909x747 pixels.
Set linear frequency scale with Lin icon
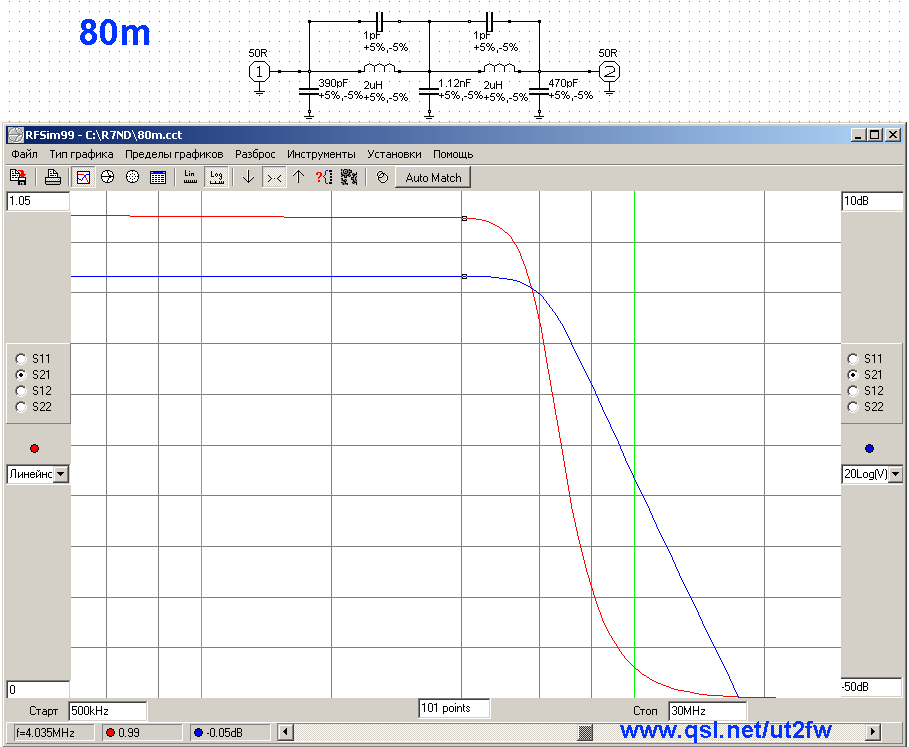(x=190, y=177)
